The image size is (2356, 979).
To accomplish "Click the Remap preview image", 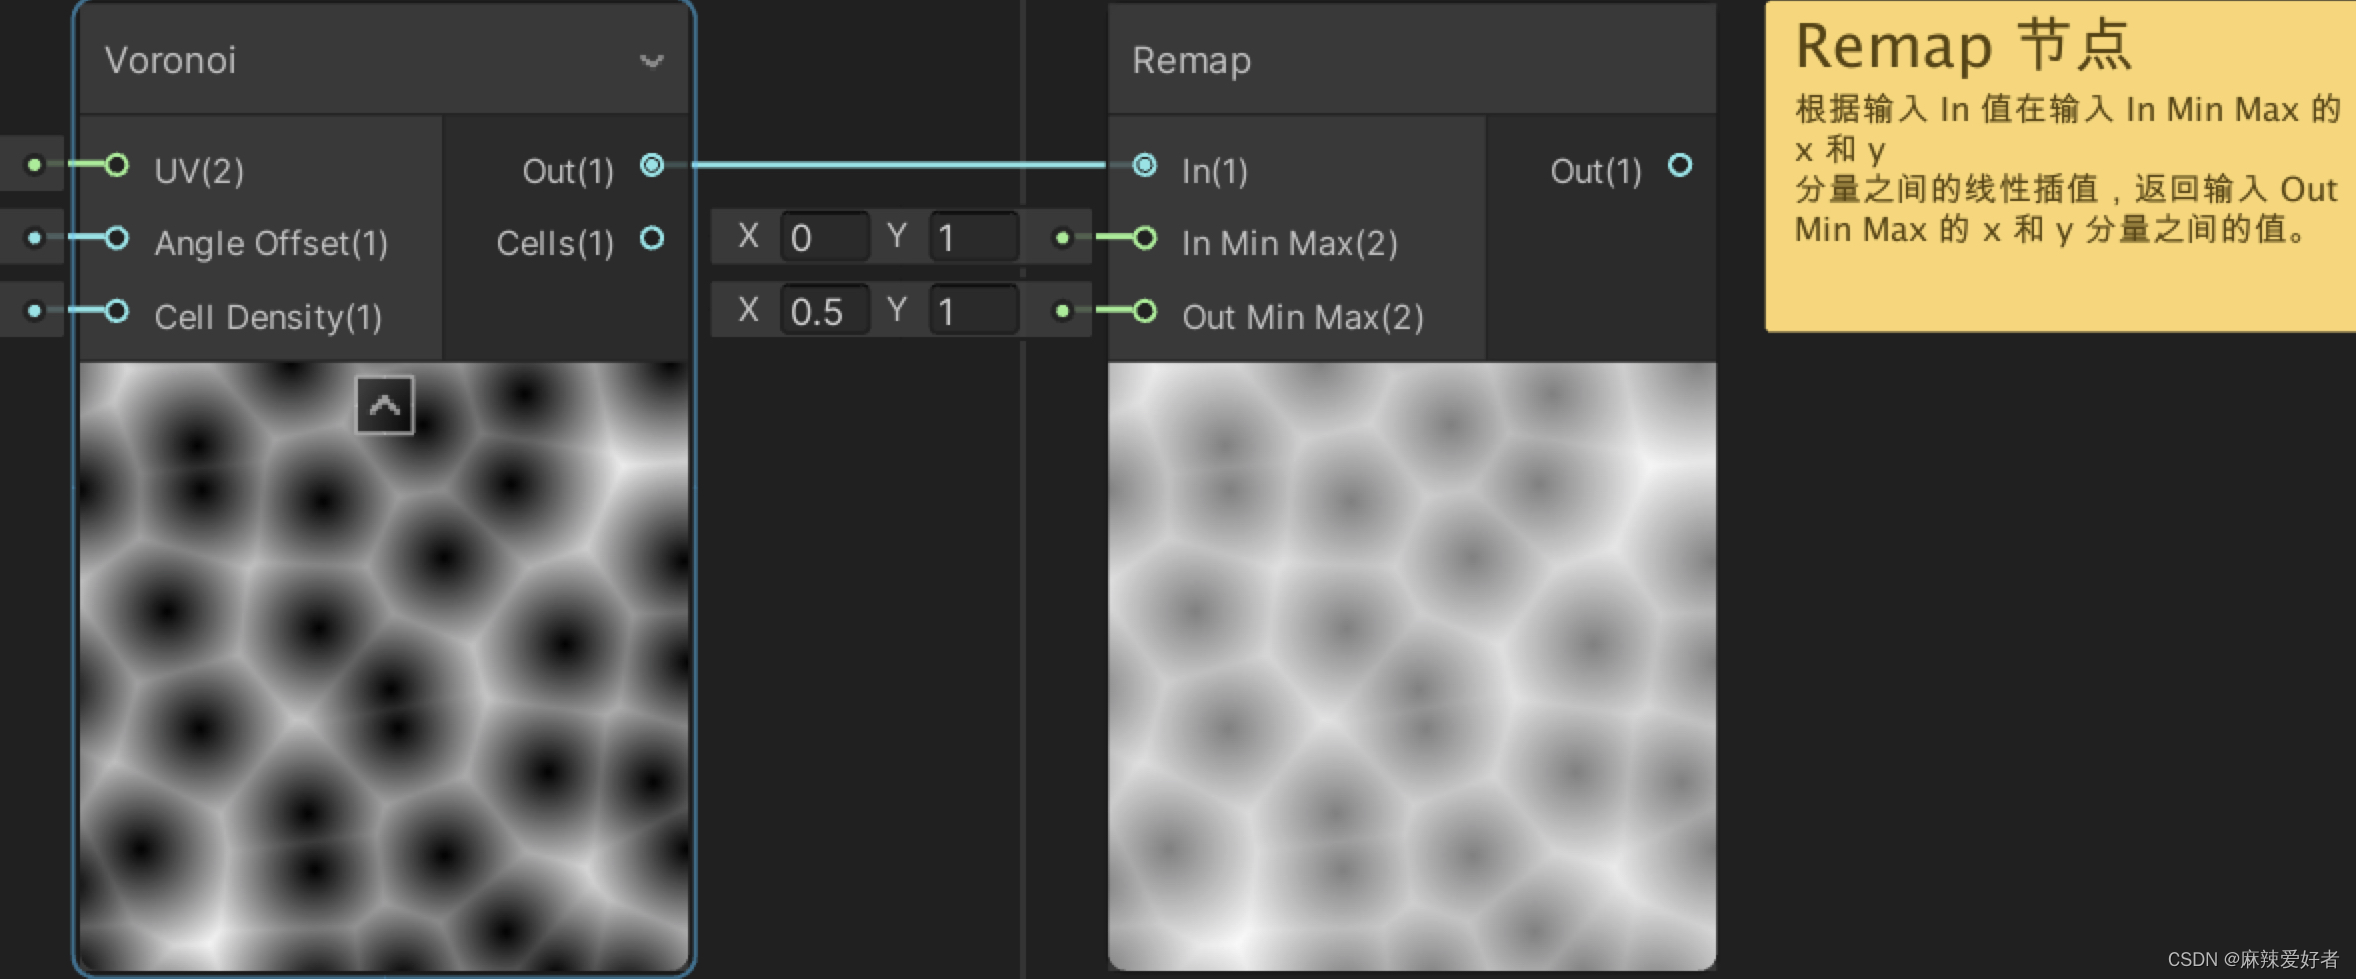I will coord(1412,666).
